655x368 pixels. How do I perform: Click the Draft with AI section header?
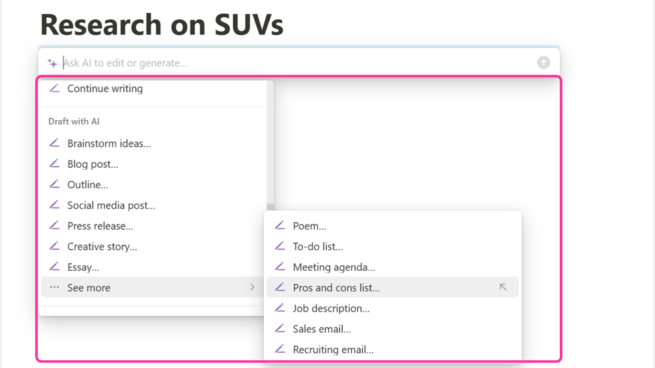74,122
